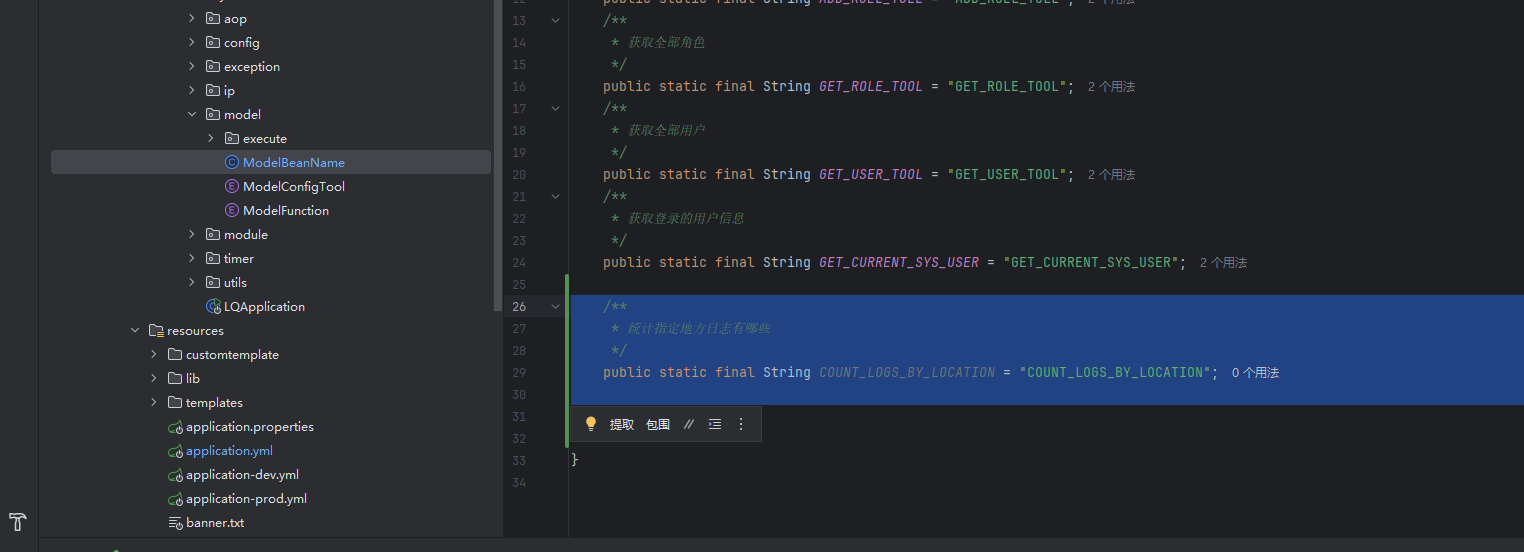This screenshot has width=1524, height=552.
Task: Fold the comment block at line 21
Action: [x=556, y=197]
